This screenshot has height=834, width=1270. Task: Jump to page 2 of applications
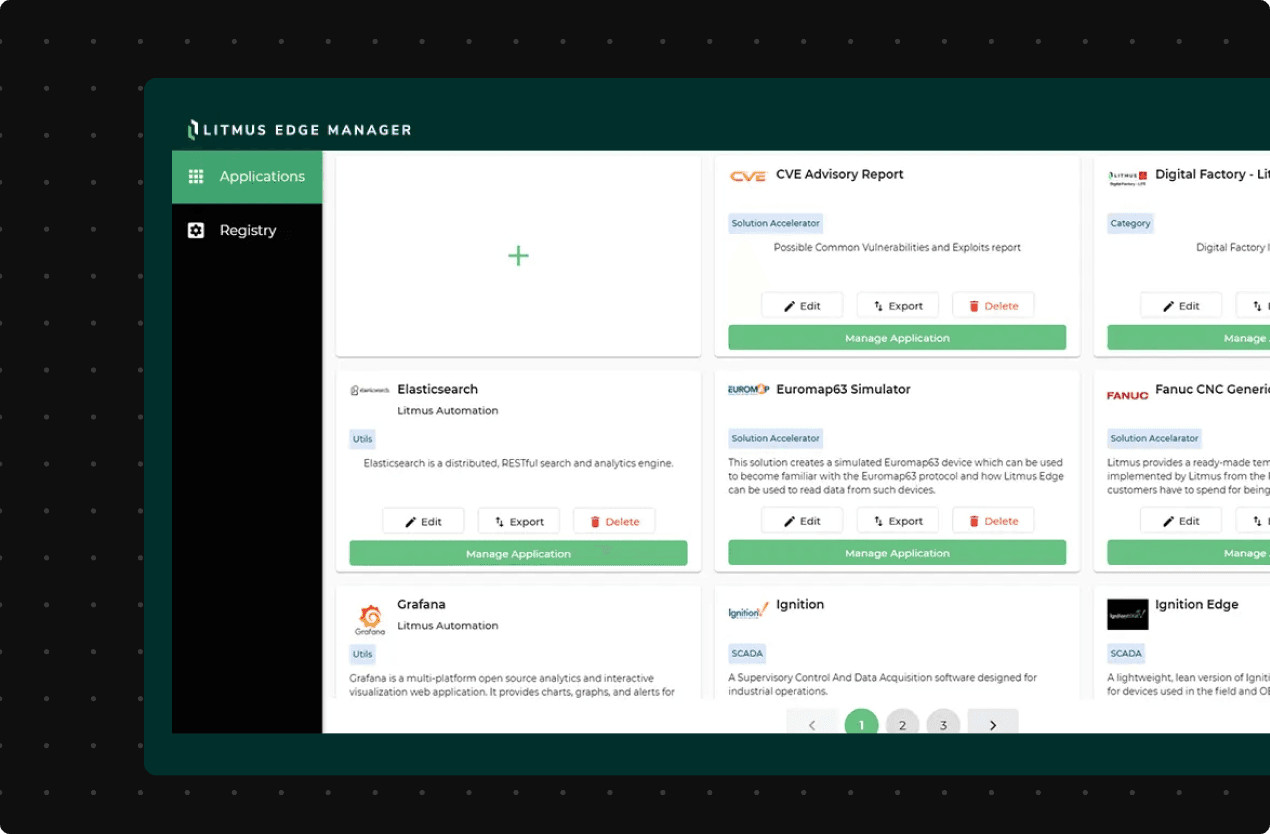click(x=902, y=725)
